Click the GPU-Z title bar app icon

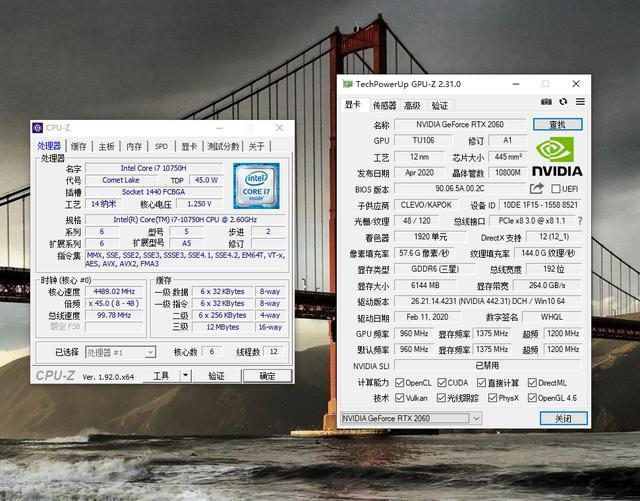347,84
